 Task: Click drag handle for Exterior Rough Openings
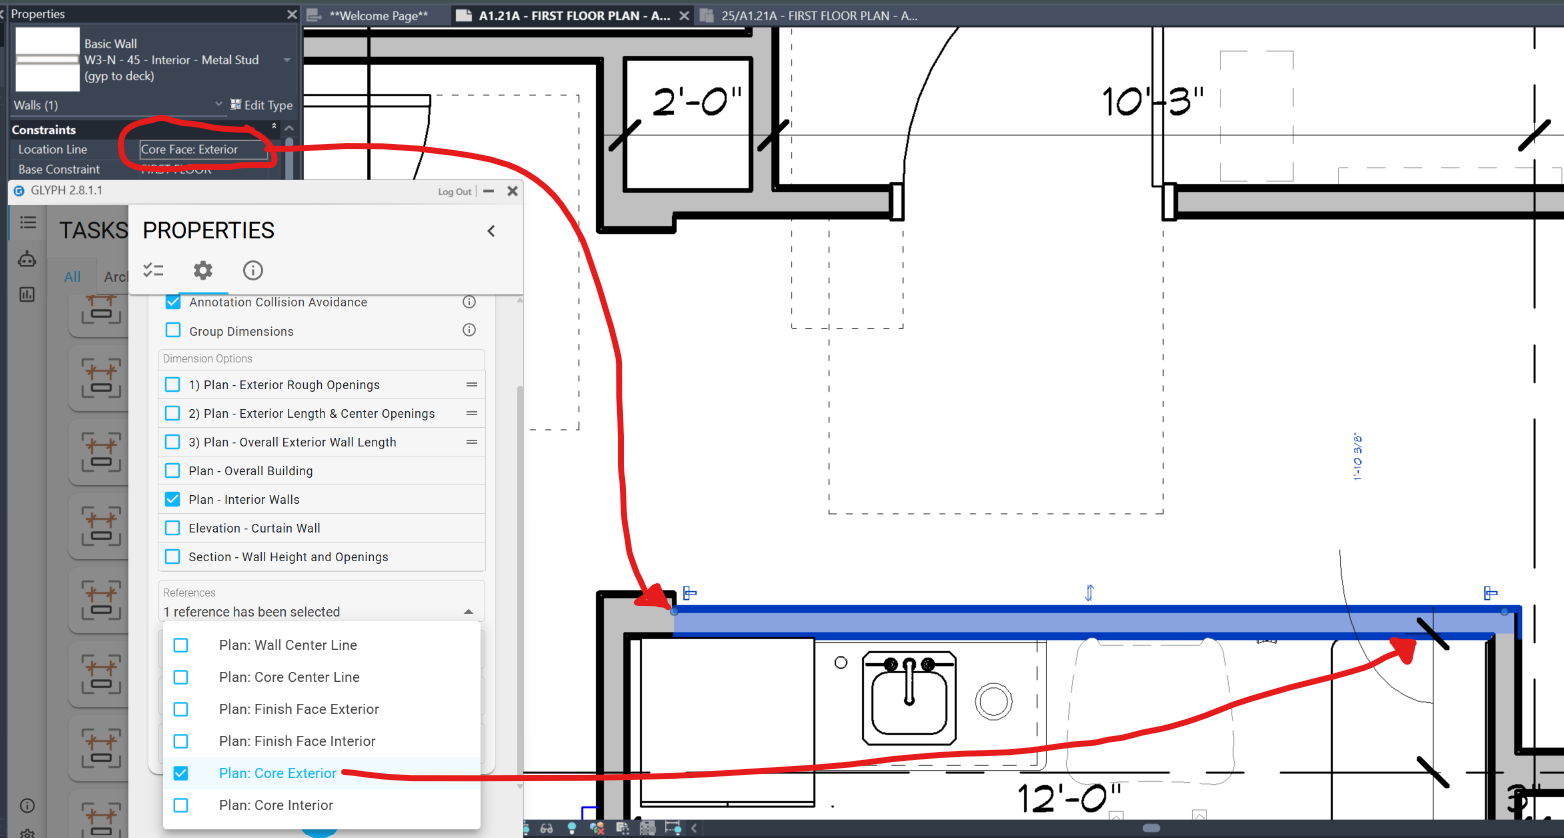click(x=471, y=385)
